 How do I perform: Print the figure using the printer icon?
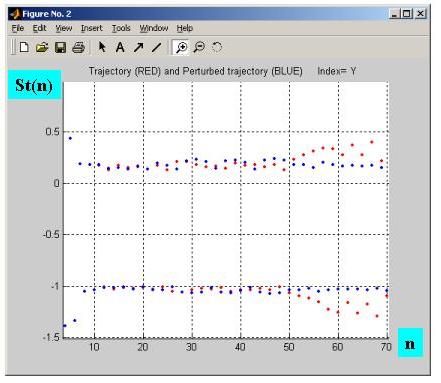pos(78,47)
